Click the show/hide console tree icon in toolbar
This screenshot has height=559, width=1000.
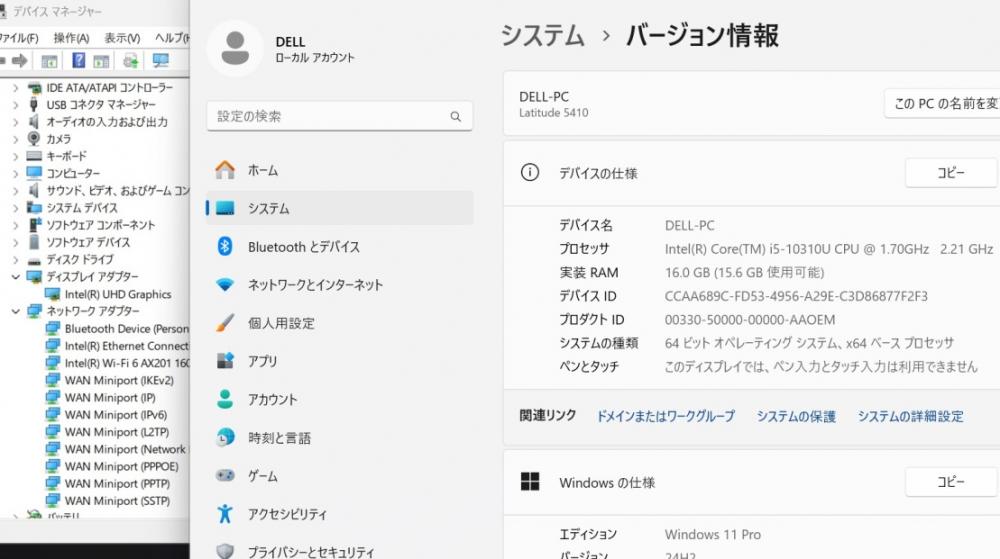[x=49, y=61]
